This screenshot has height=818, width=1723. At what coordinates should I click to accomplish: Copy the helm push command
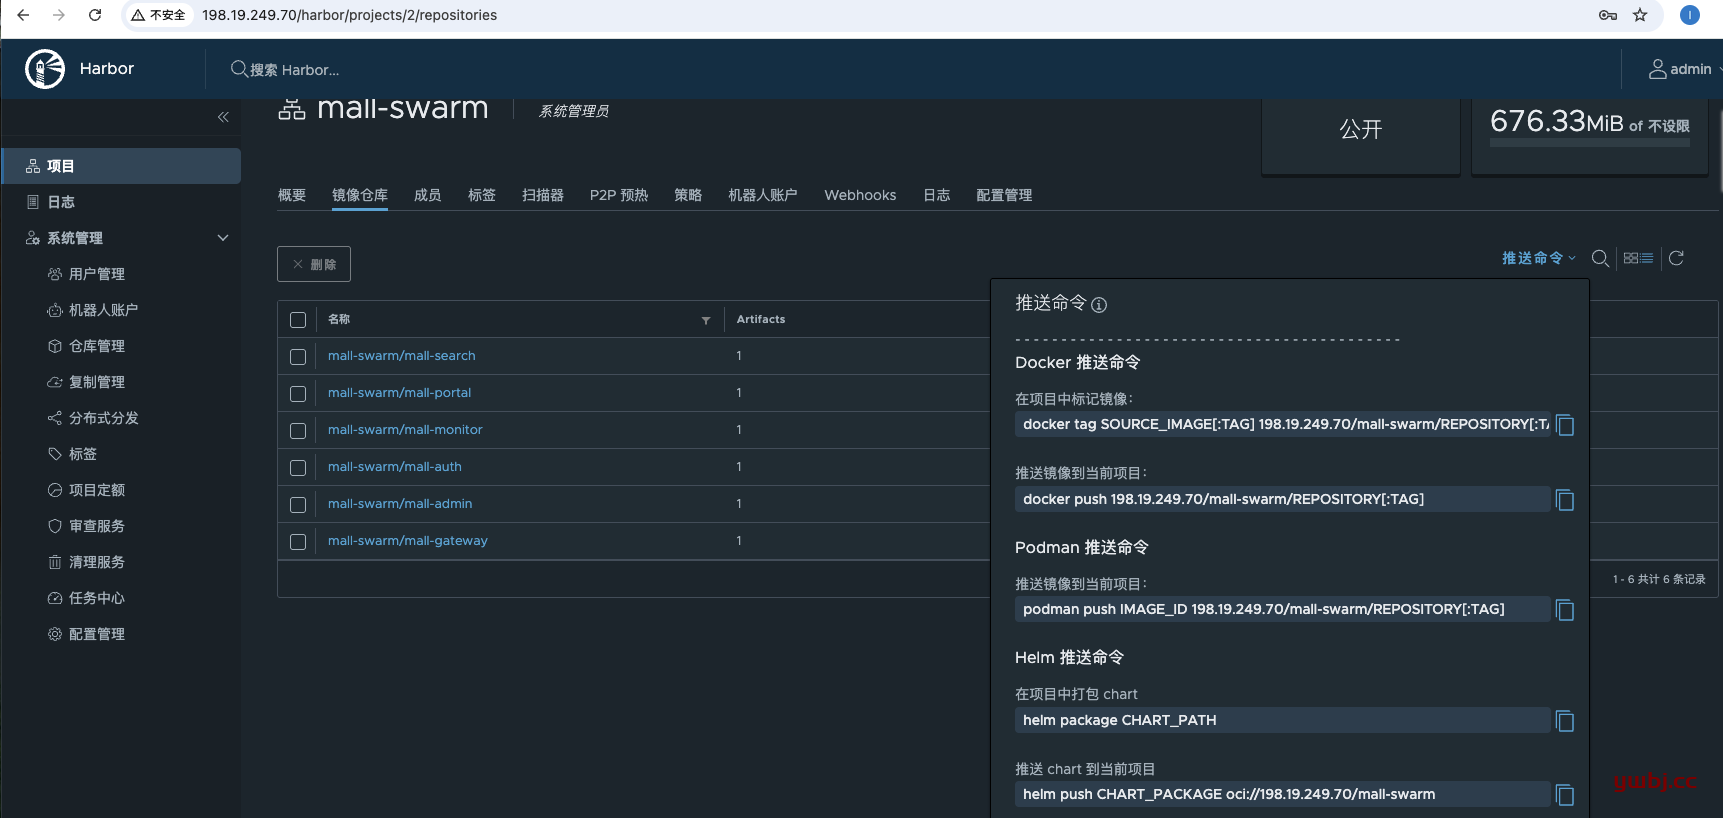point(1565,795)
